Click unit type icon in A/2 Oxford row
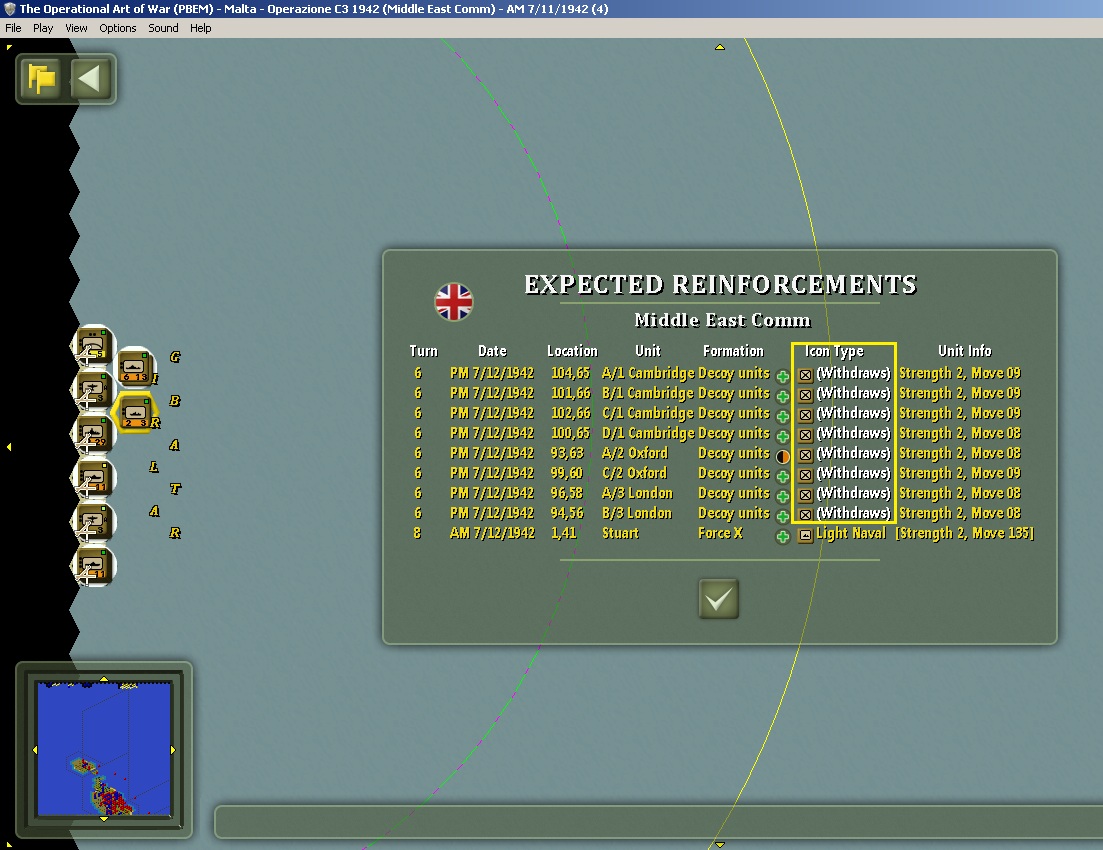This screenshot has width=1103, height=850. [x=805, y=455]
